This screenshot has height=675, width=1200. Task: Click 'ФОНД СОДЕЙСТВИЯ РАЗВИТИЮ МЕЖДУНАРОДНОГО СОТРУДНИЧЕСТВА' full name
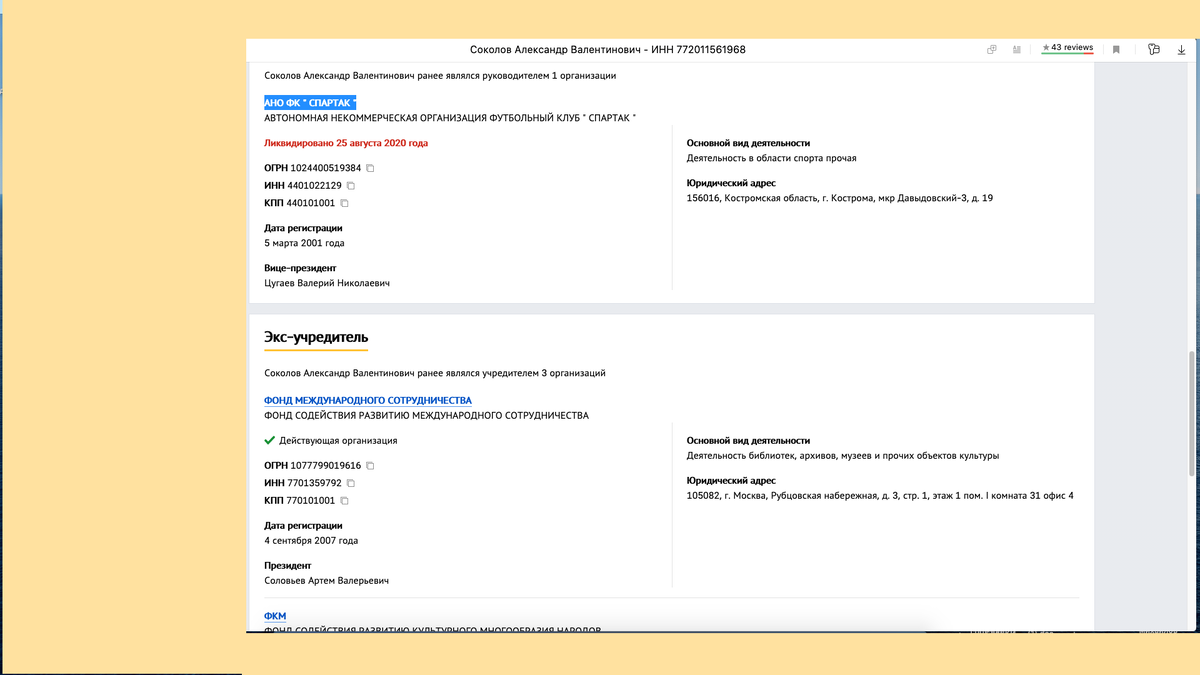426,415
